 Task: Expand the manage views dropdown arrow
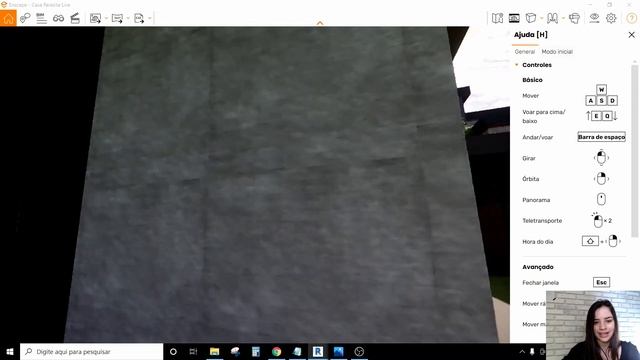tap(563, 18)
